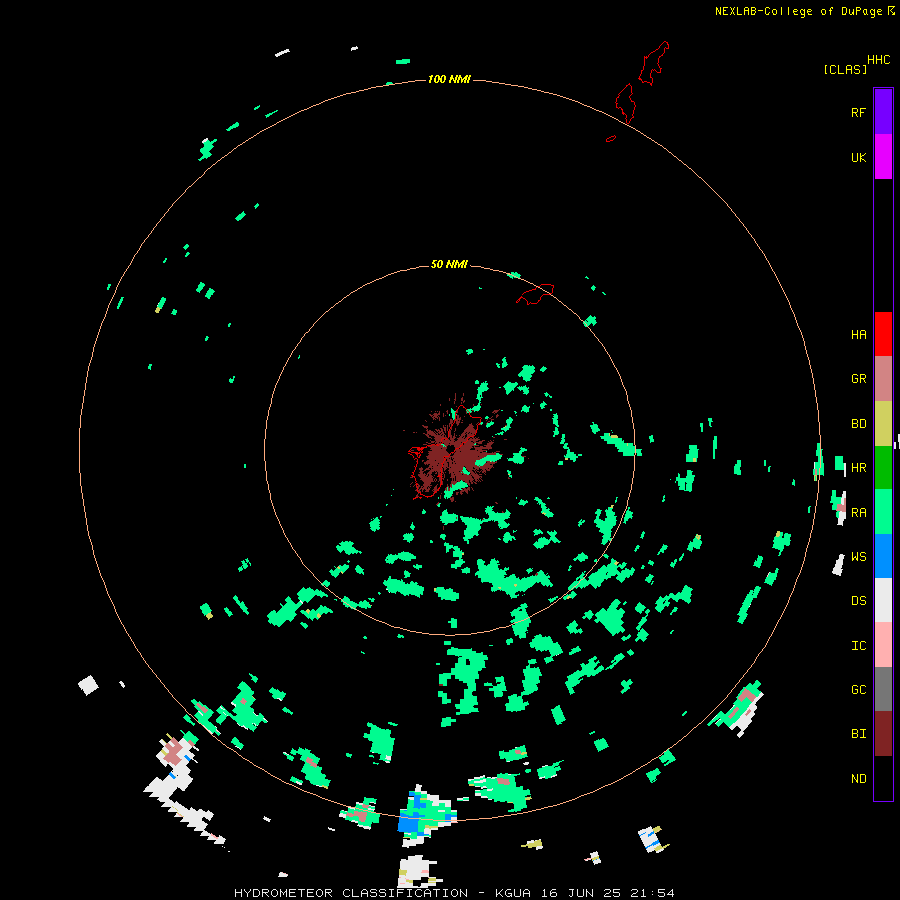Click the DS legend label

pyautogui.click(x=858, y=600)
